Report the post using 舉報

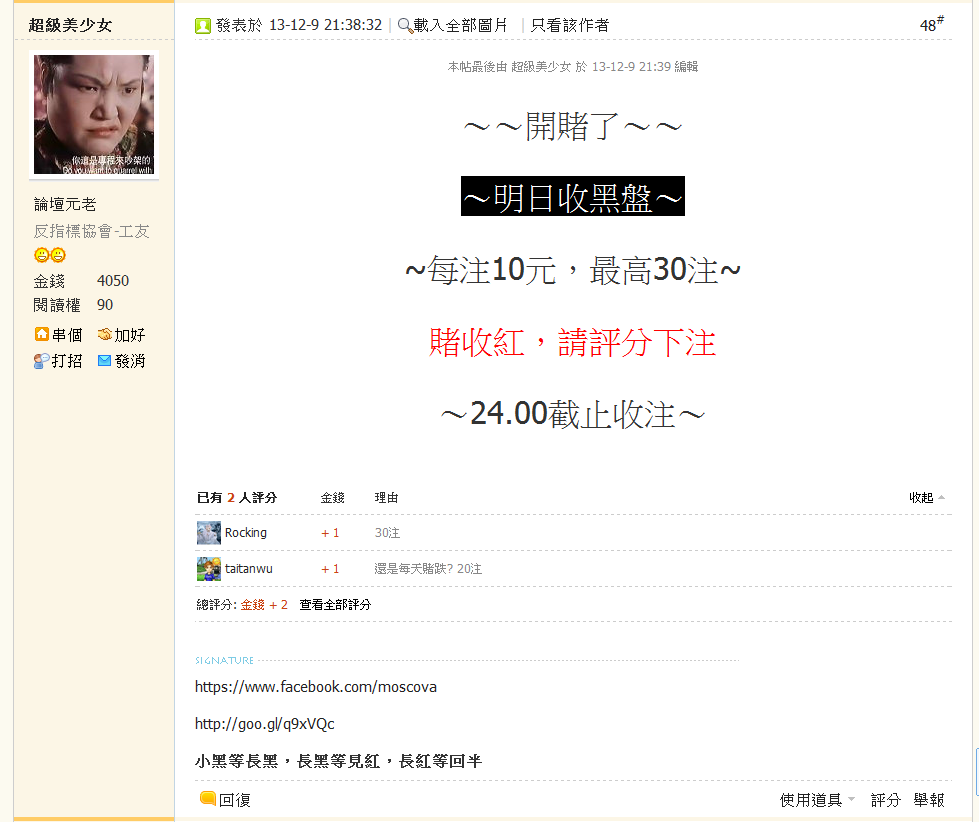click(x=928, y=800)
